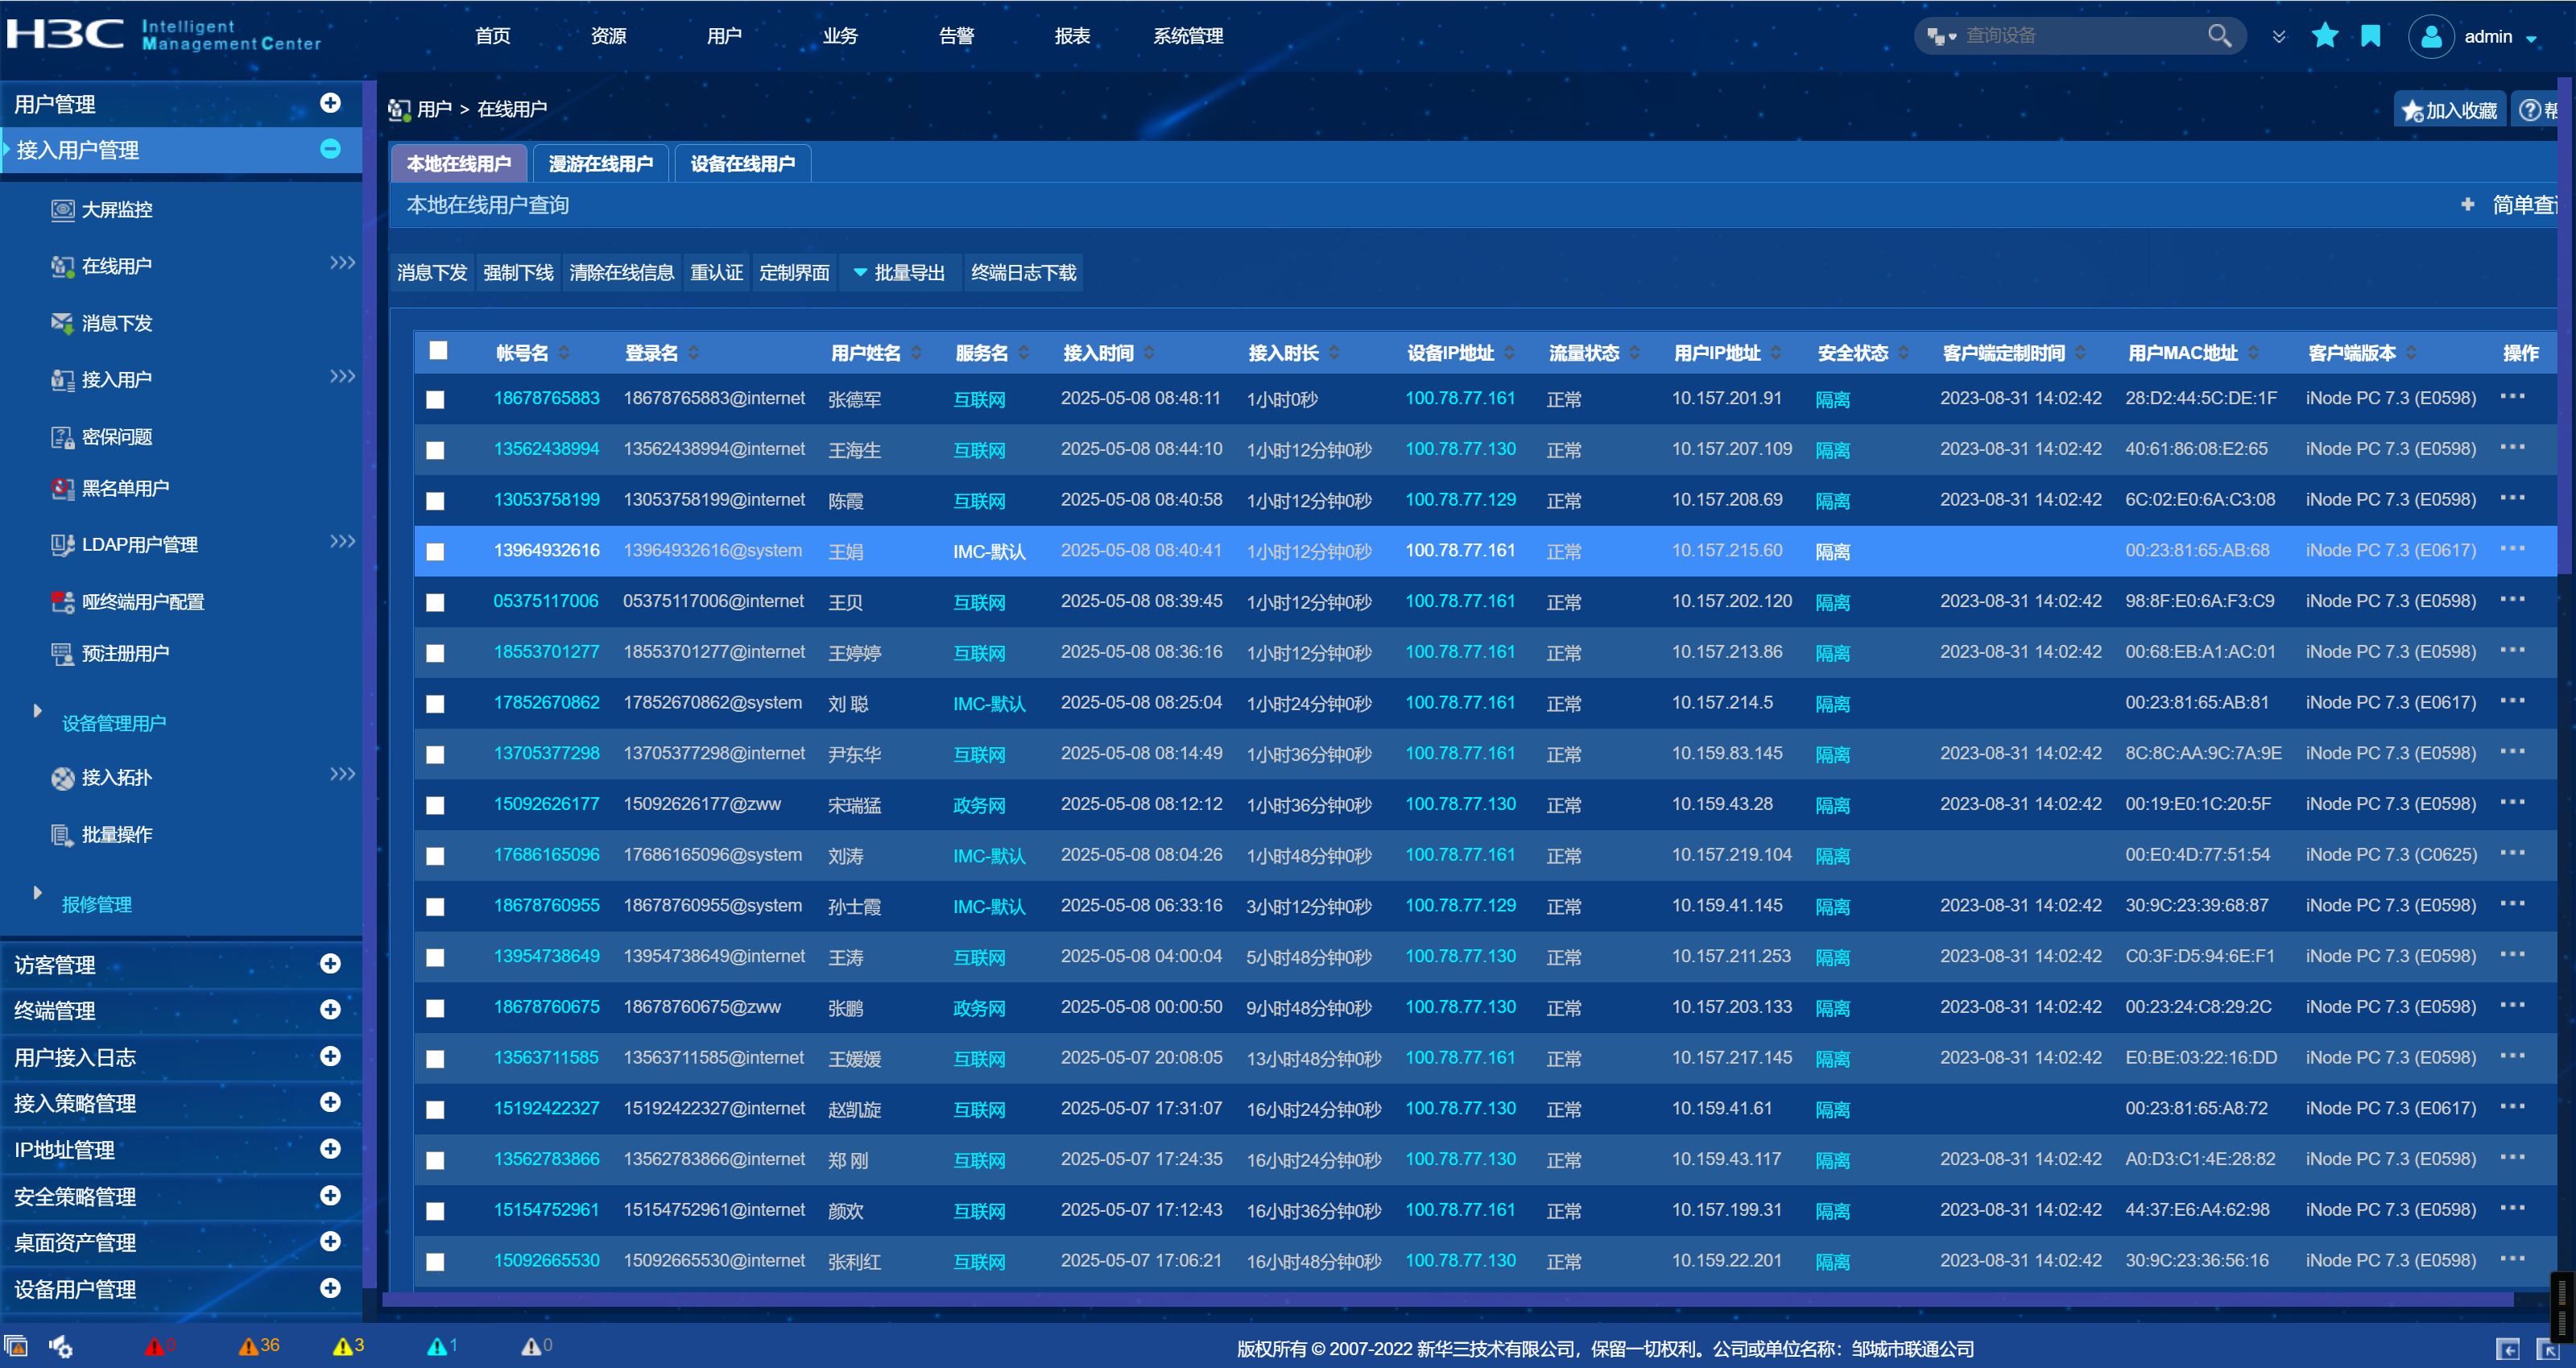
Task: Open the 系统管理 top menu
Action: coord(1187,36)
